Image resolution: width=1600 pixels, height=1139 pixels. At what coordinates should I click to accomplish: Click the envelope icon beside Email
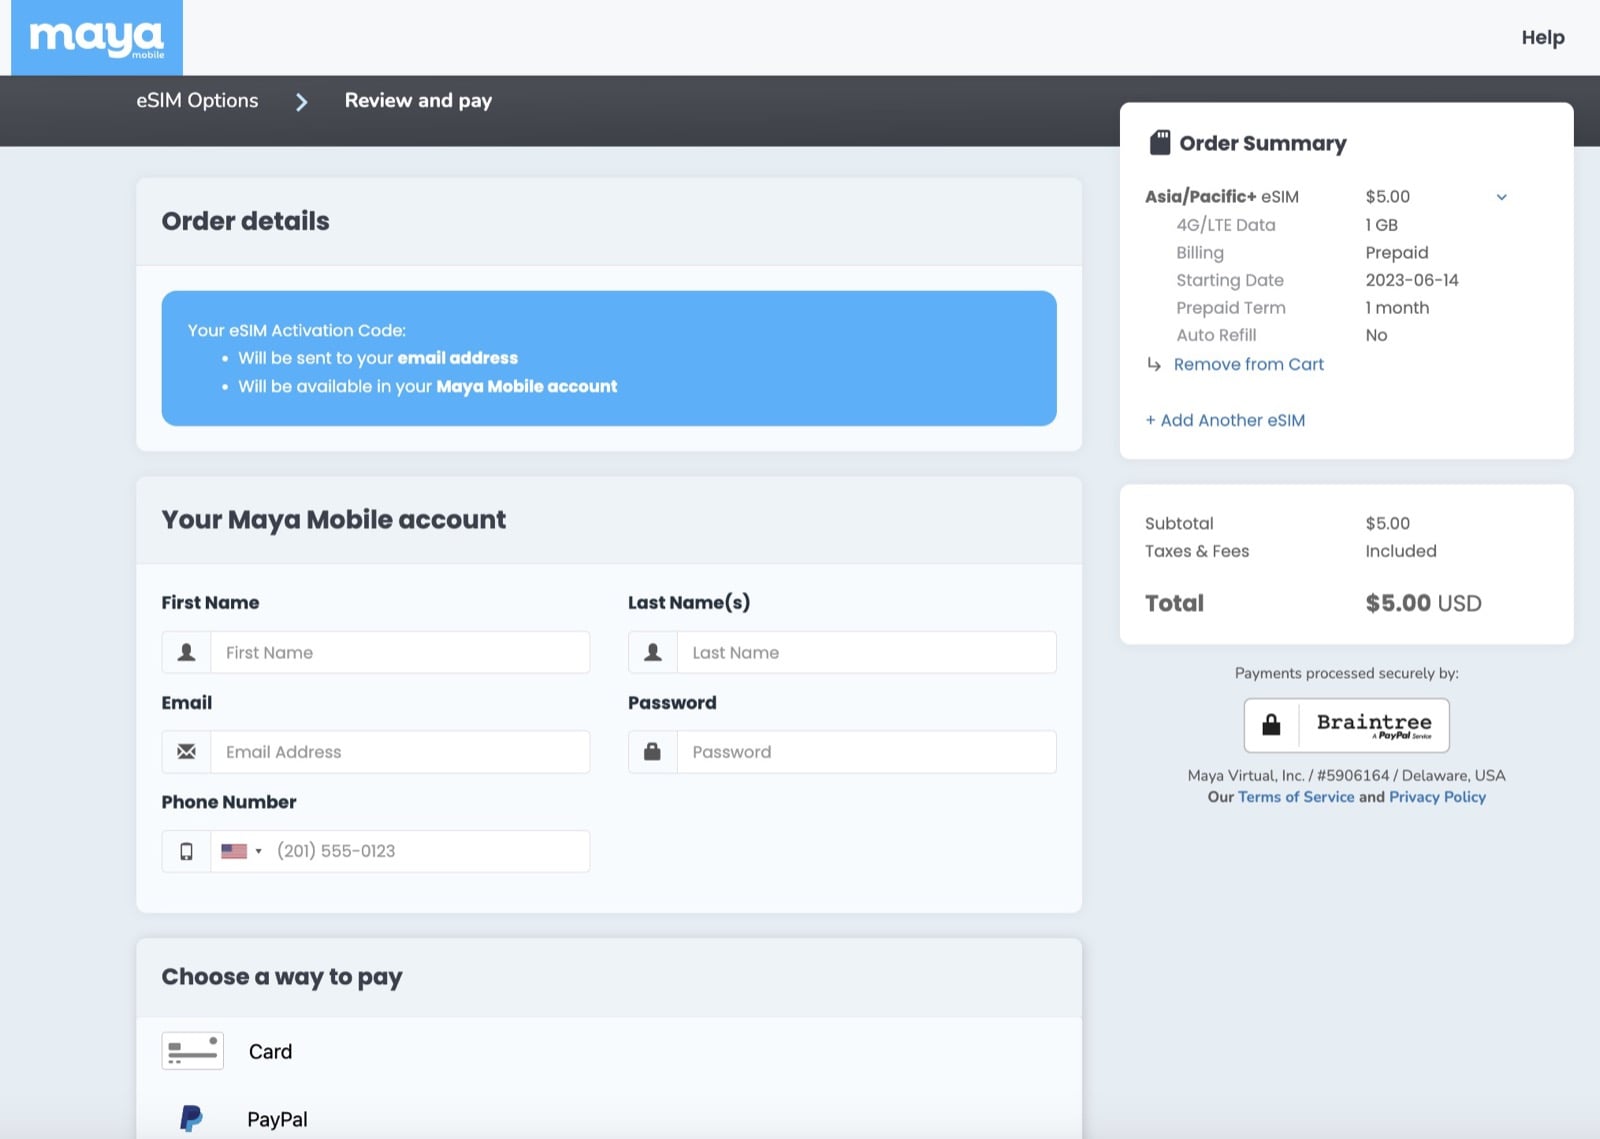(x=186, y=751)
